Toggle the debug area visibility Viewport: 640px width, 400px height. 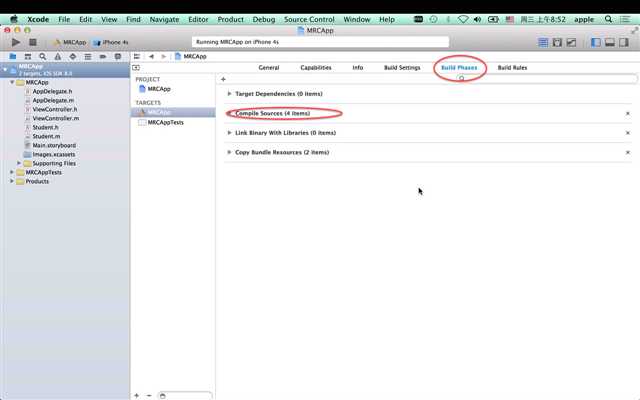point(610,42)
